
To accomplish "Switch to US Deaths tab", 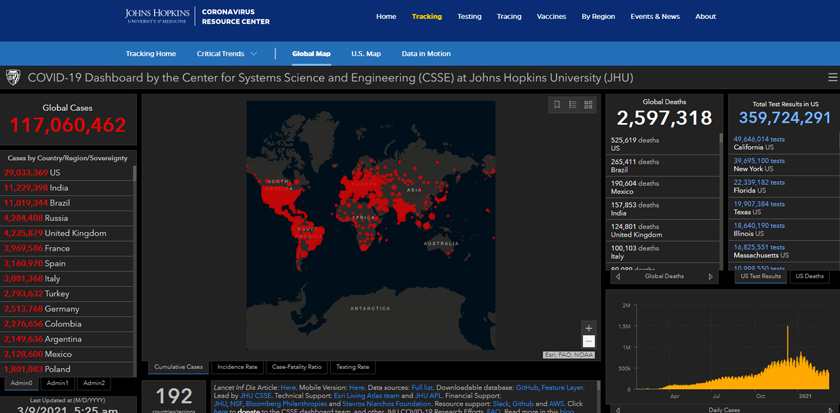I will coord(809,276).
